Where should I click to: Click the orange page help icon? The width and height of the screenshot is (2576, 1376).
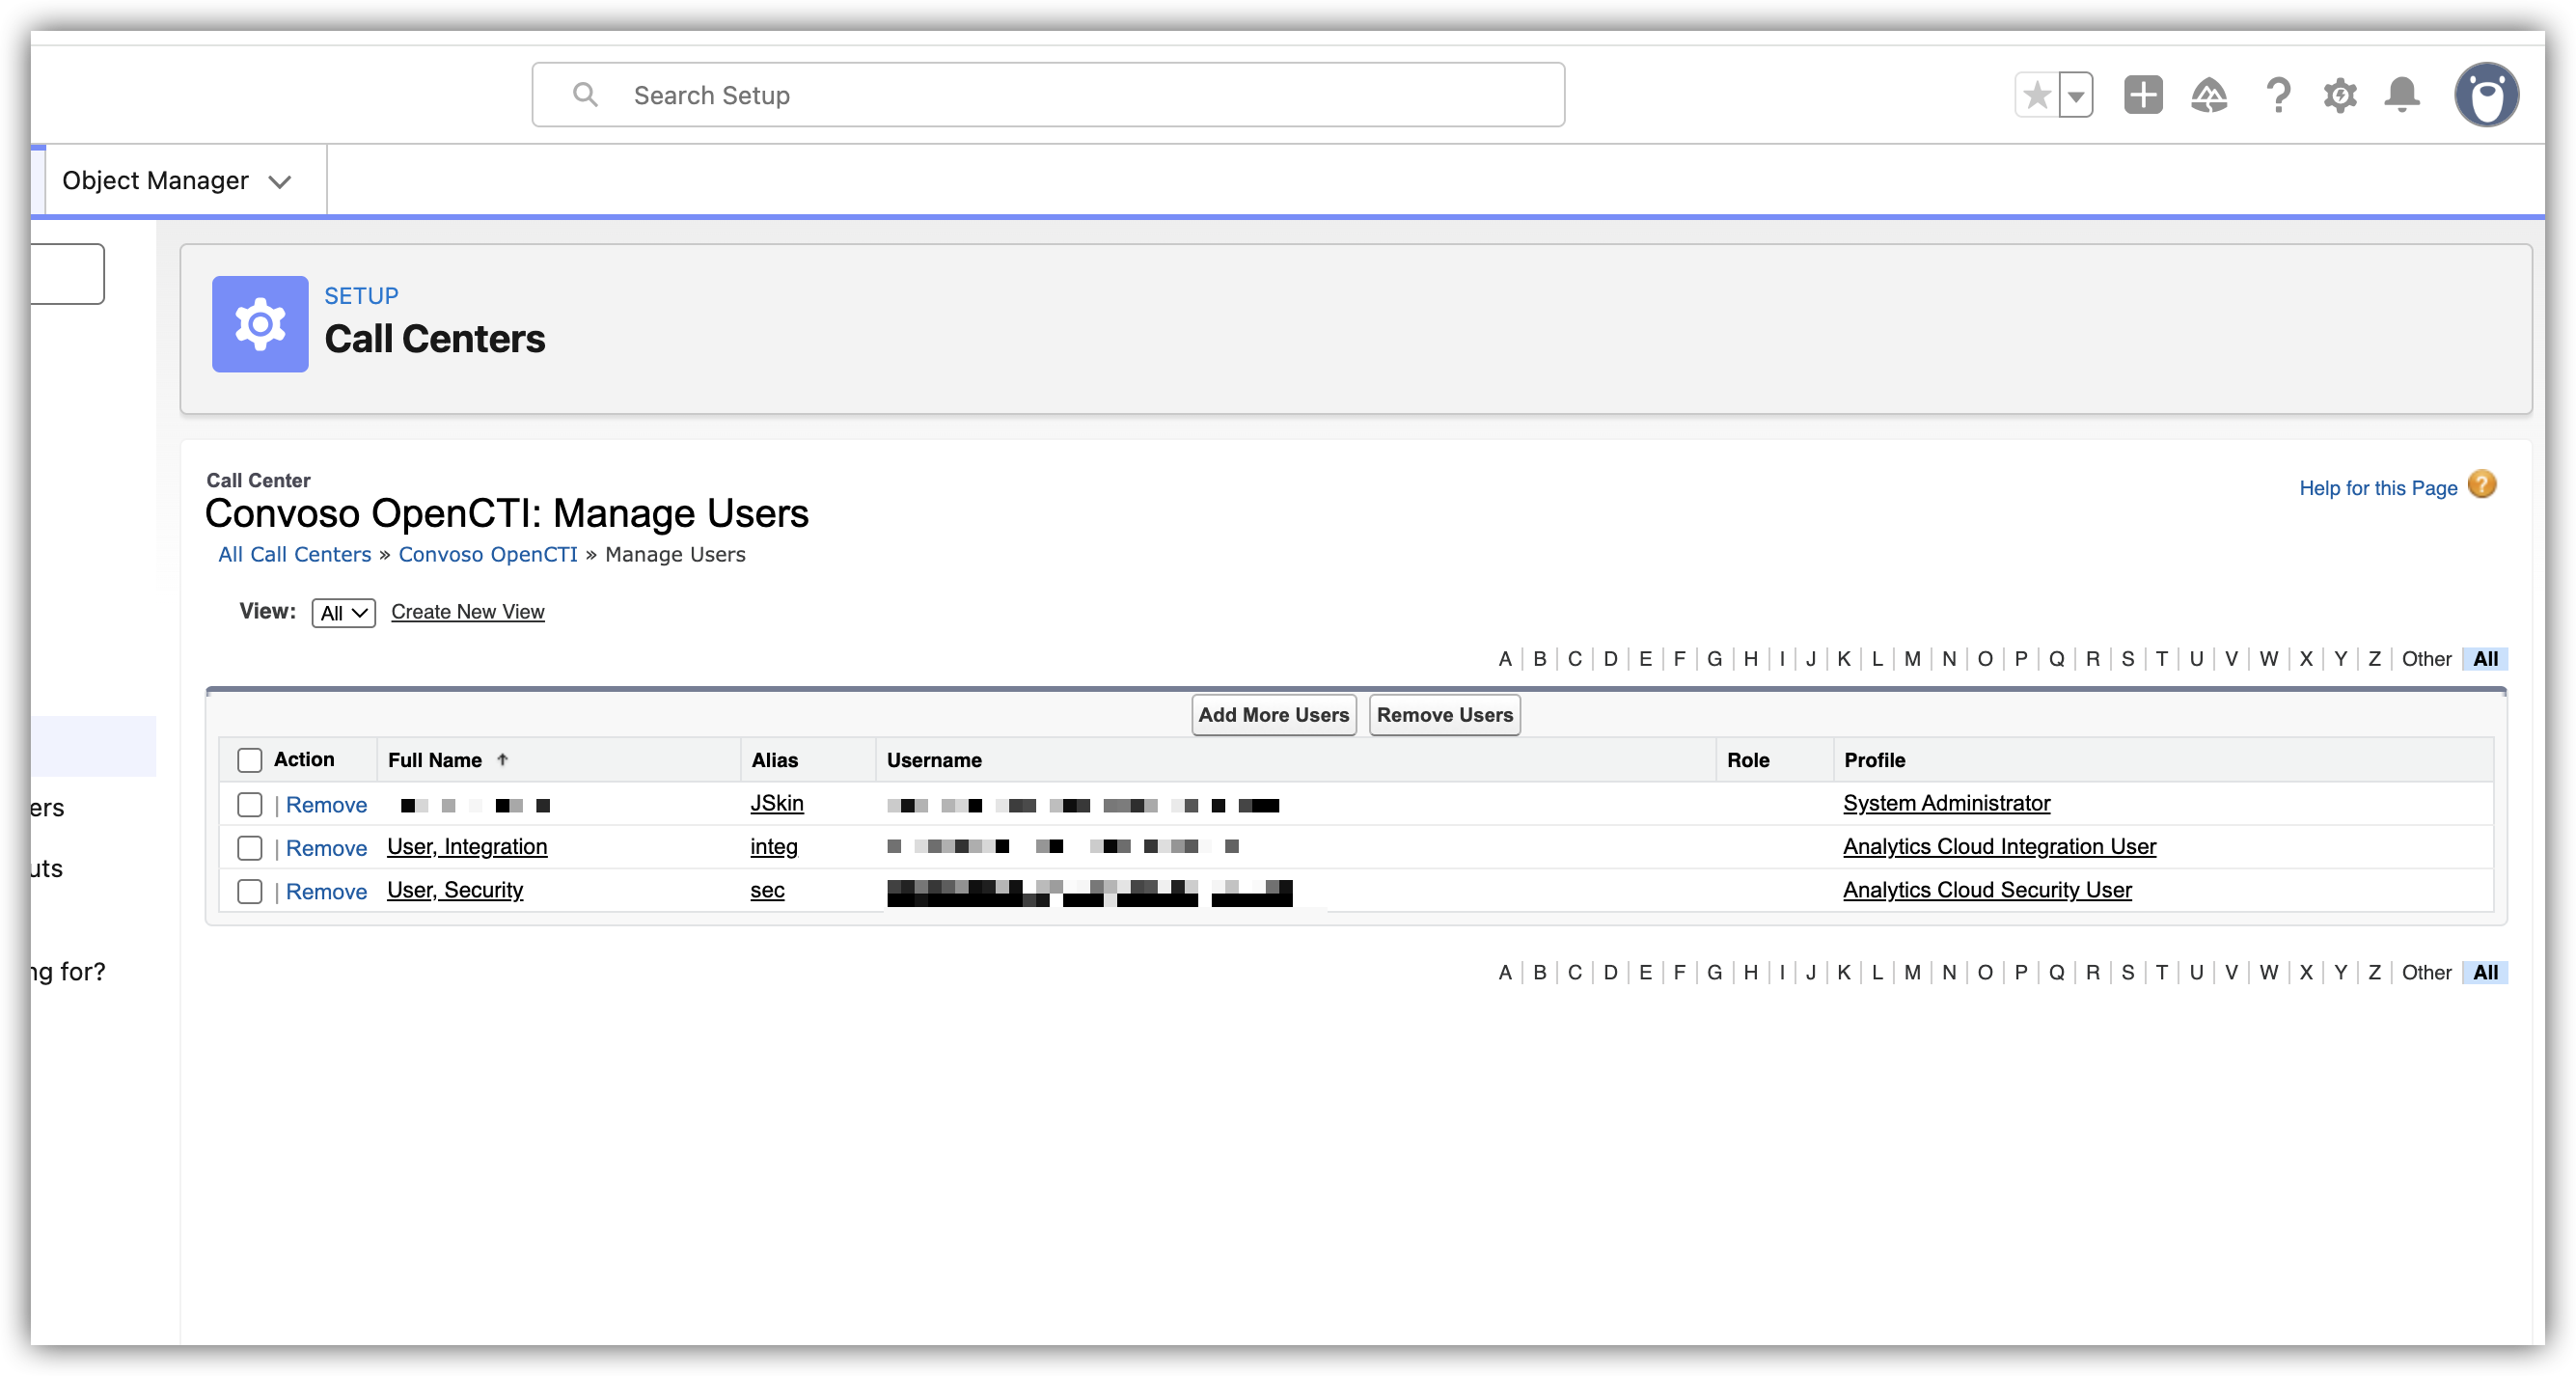2482,485
